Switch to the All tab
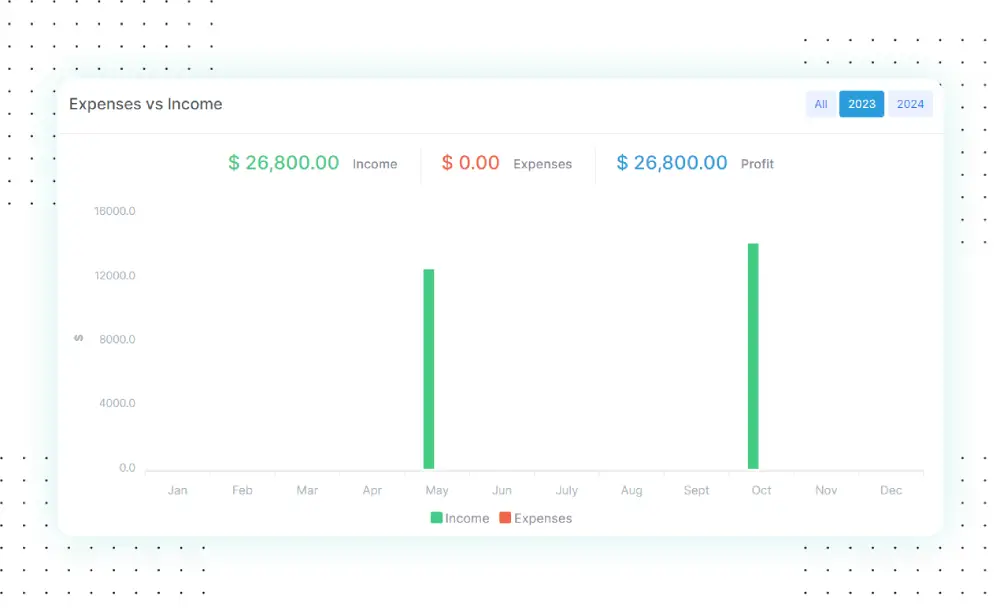Viewport: 1000px width, 614px height. (820, 103)
